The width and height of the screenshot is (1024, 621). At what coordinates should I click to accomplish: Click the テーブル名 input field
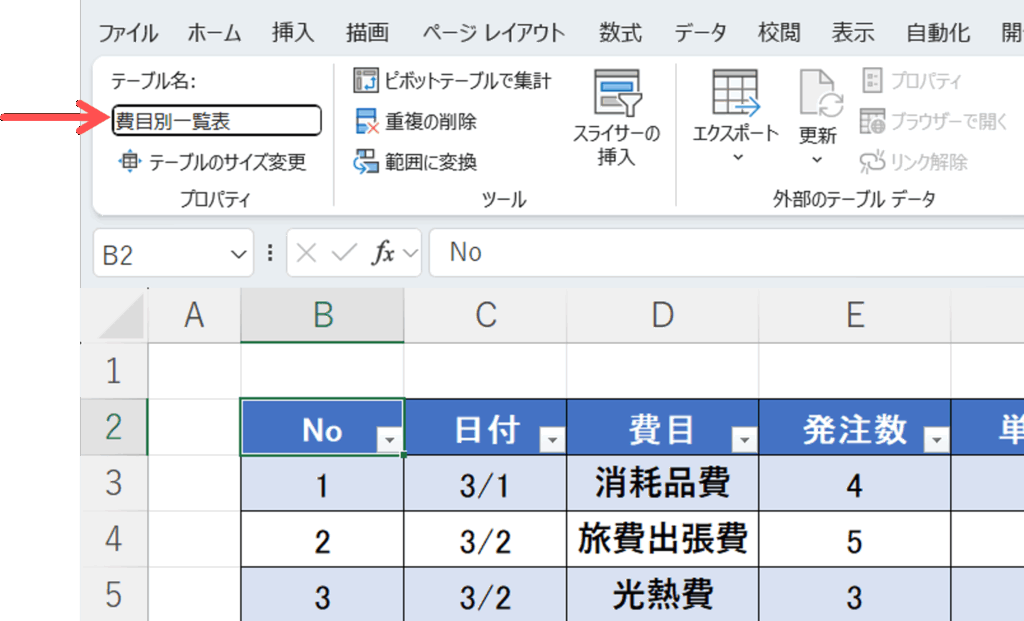pyautogui.click(x=216, y=121)
